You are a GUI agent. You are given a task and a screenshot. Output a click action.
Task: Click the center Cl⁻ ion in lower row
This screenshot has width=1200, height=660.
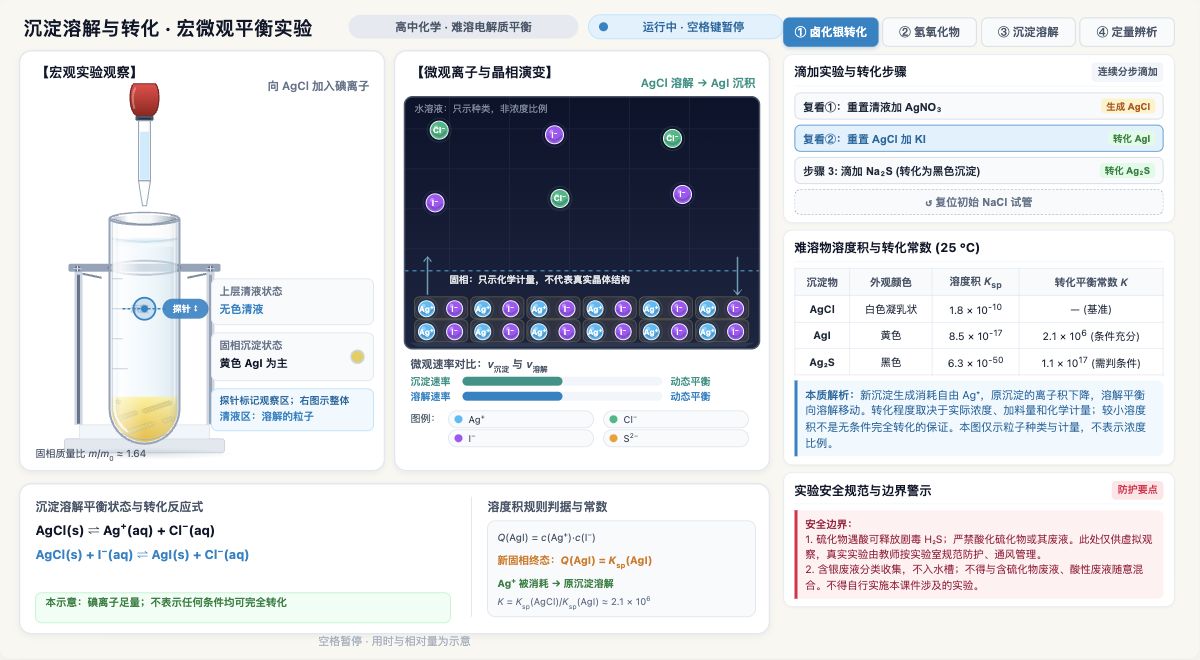coord(560,198)
